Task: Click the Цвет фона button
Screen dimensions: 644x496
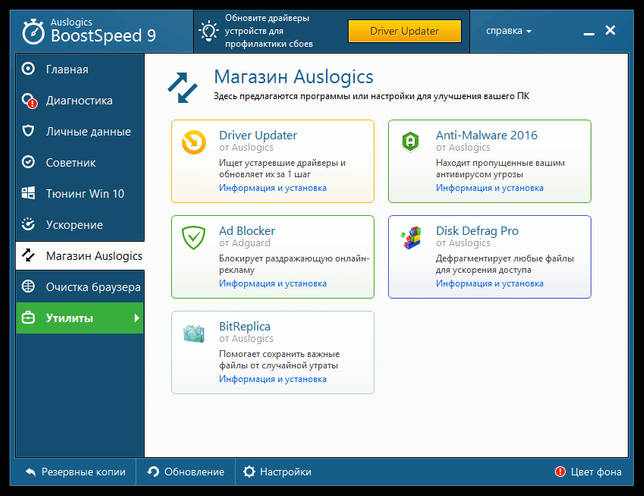Action: coord(588,472)
